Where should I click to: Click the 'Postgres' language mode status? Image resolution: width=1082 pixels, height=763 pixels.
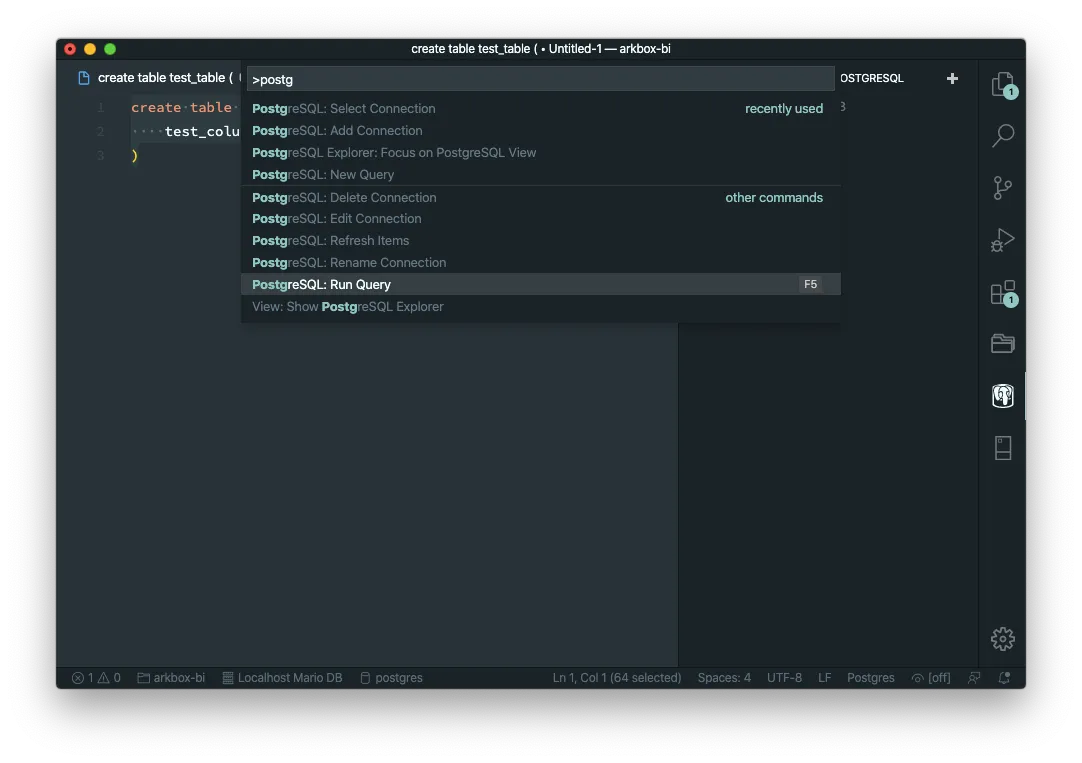pyautogui.click(x=870, y=677)
